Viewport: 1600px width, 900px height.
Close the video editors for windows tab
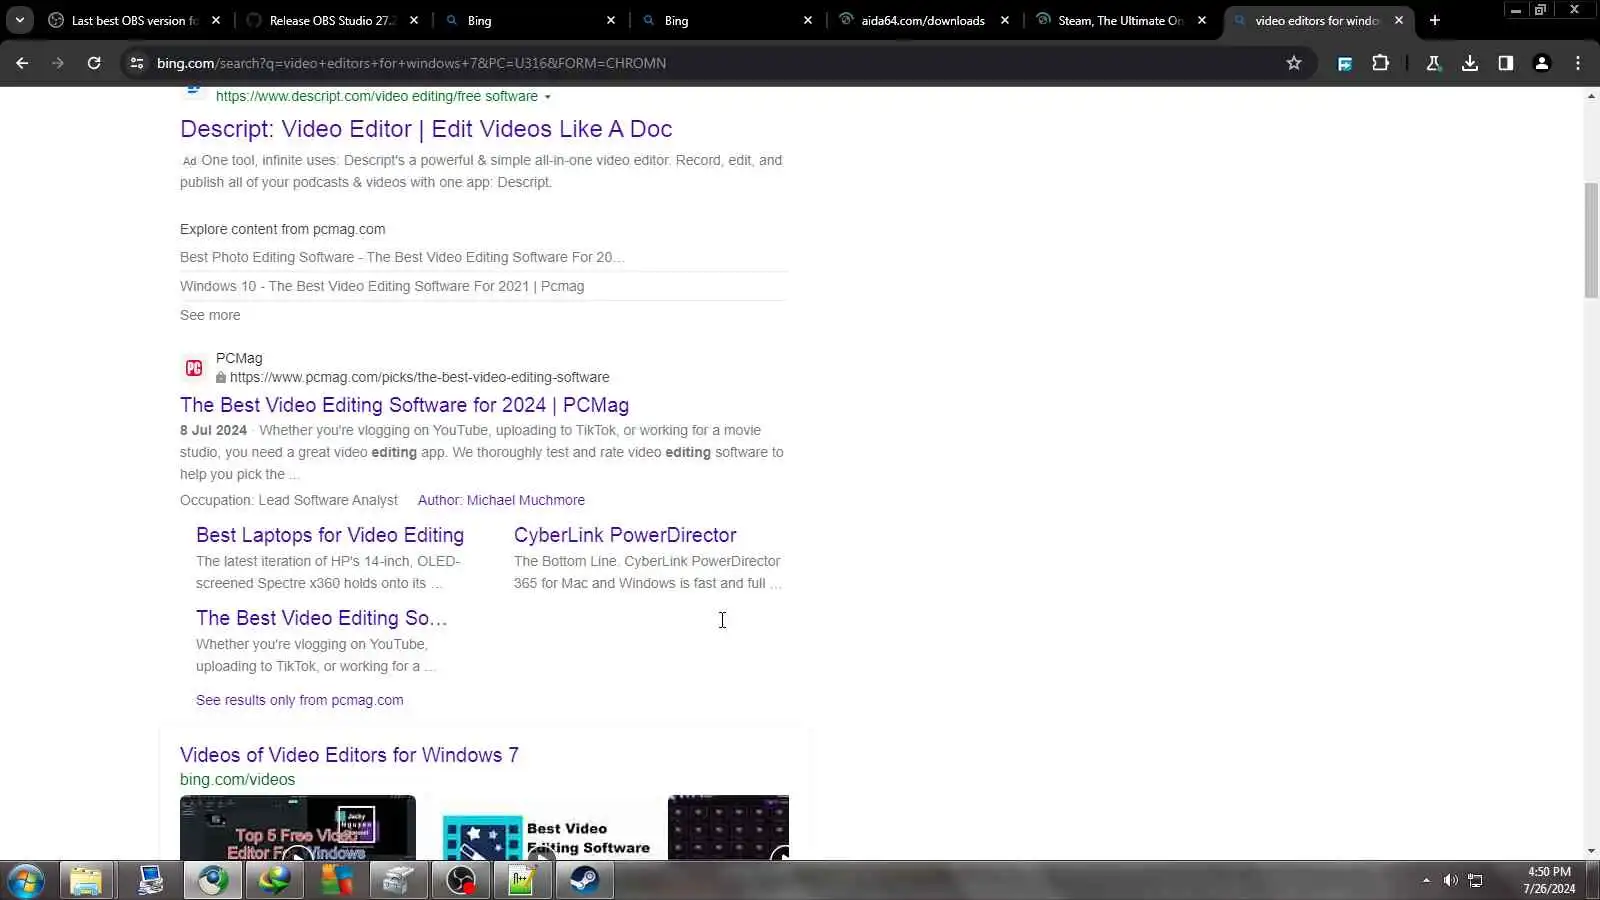tap(1399, 20)
